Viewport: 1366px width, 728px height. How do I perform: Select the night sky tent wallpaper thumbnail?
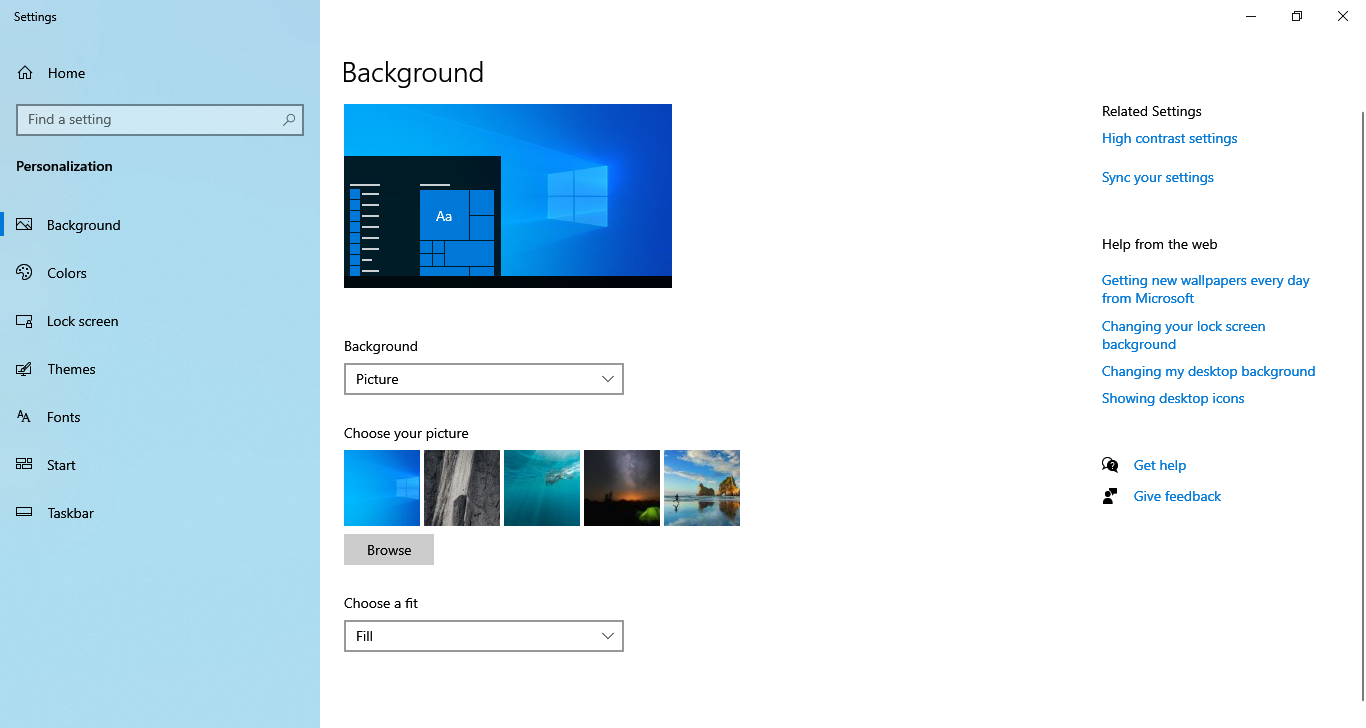click(622, 488)
